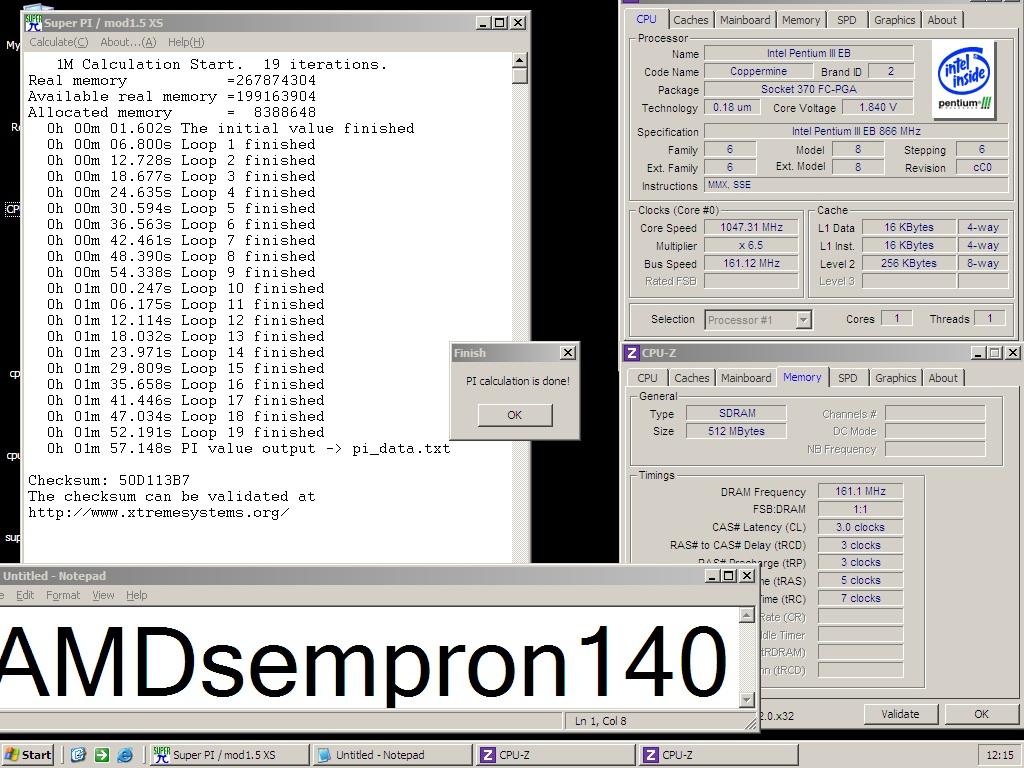1024x768 pixels.
Task: Click the taskbar clock showing 12:15
Action: [x=1000, y=755]
